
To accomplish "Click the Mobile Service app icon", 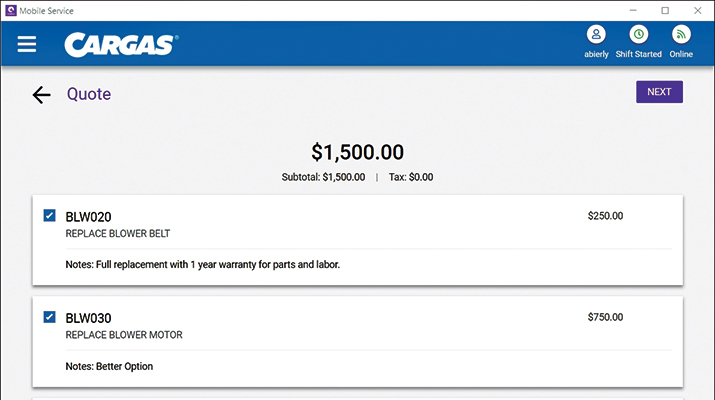I will pos(10,10).
